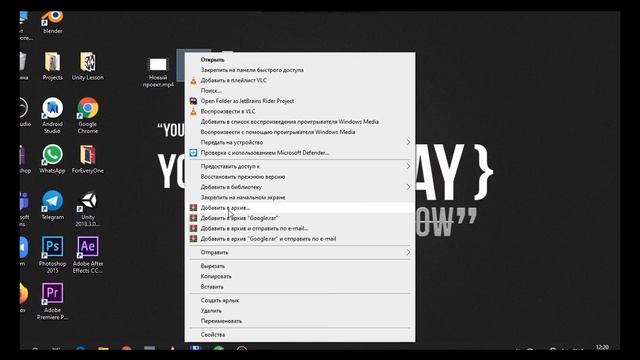Viewport: 640px width, 360px height.
Task: Launch the Android Studio shortcut
Action: click(53, 116)
